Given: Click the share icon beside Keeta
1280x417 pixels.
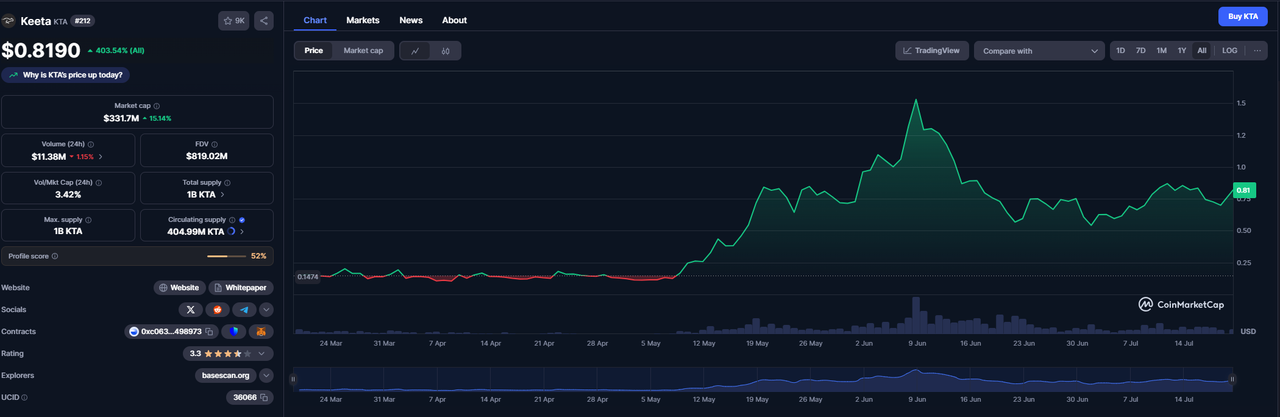Looking at the screenshot, I should [x=264, y=20].
